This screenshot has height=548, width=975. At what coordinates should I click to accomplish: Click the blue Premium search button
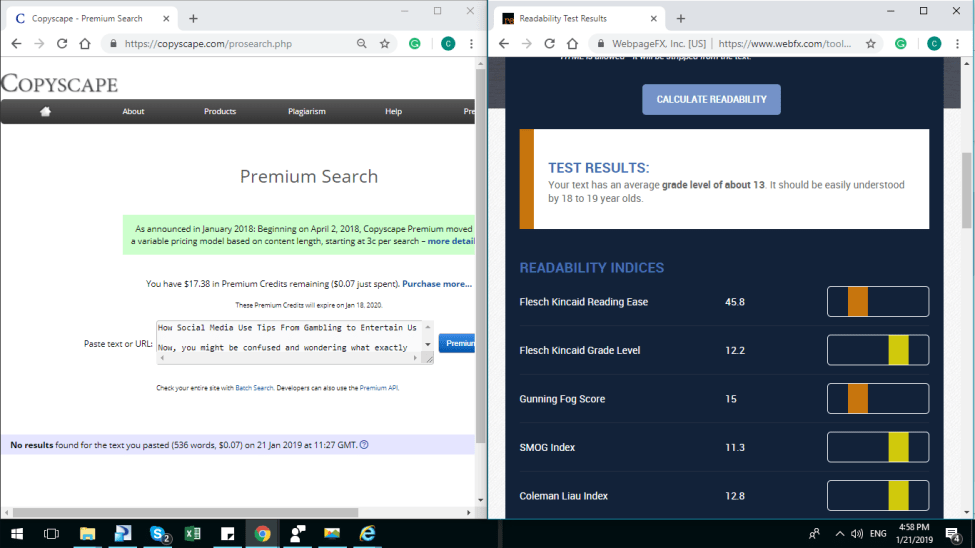457,343
